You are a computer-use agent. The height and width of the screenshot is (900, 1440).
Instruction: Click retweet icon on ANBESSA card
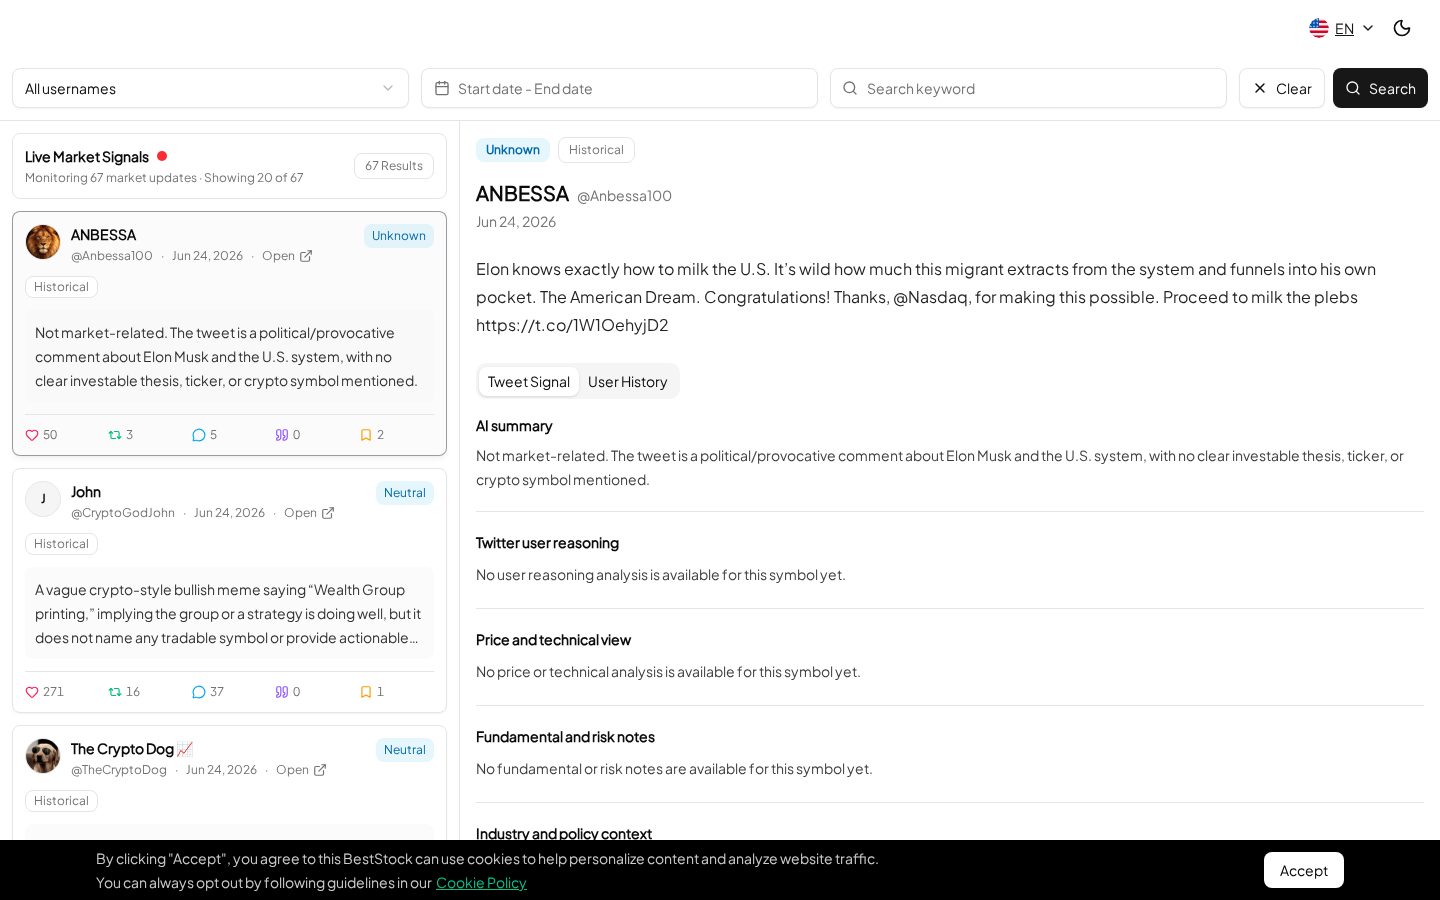pos(115,435)
